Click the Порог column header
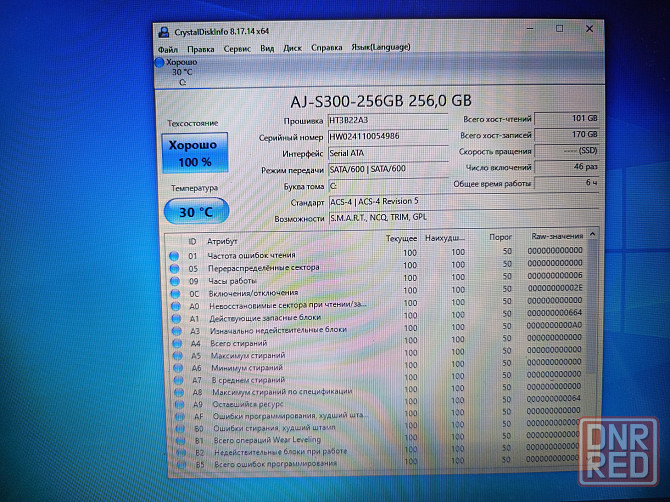This screenshot has height=502, width=670. click(x=500, y=237)
